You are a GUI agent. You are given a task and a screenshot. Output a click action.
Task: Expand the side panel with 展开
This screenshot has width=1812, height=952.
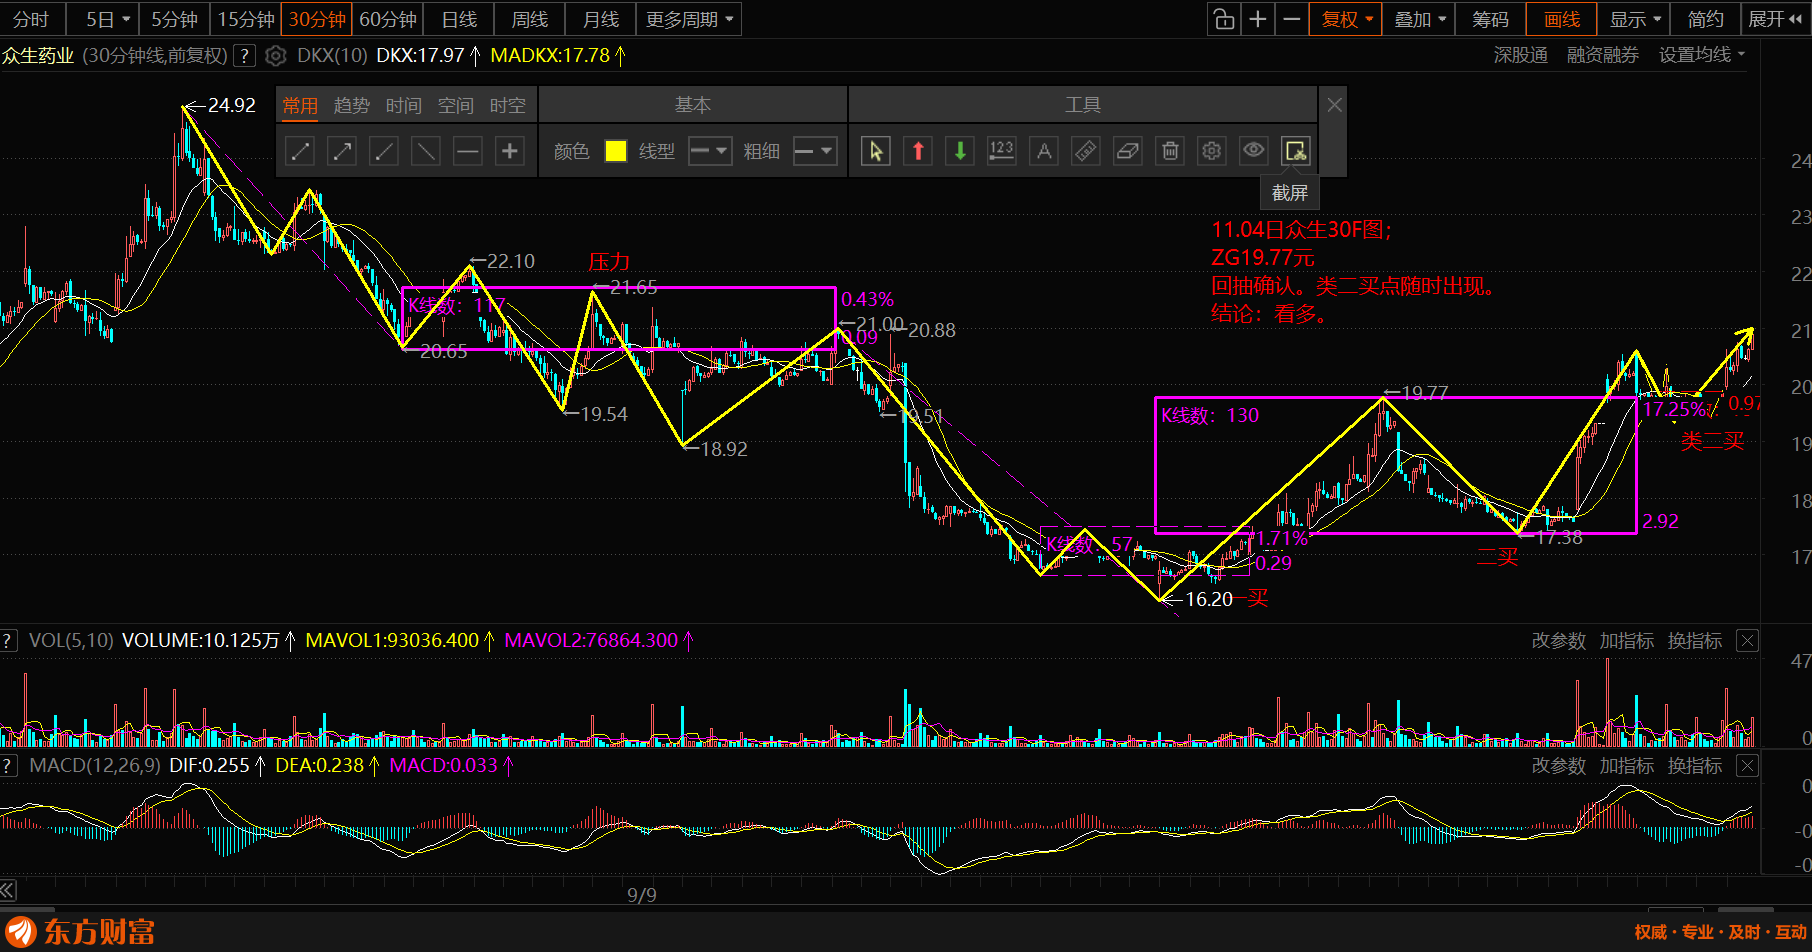pos(1775,19)
